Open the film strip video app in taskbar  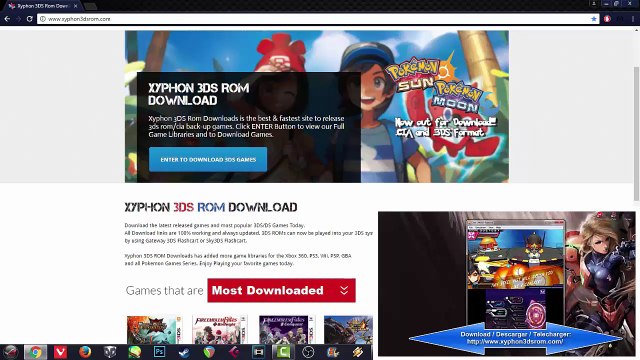(x=258, y=352)
